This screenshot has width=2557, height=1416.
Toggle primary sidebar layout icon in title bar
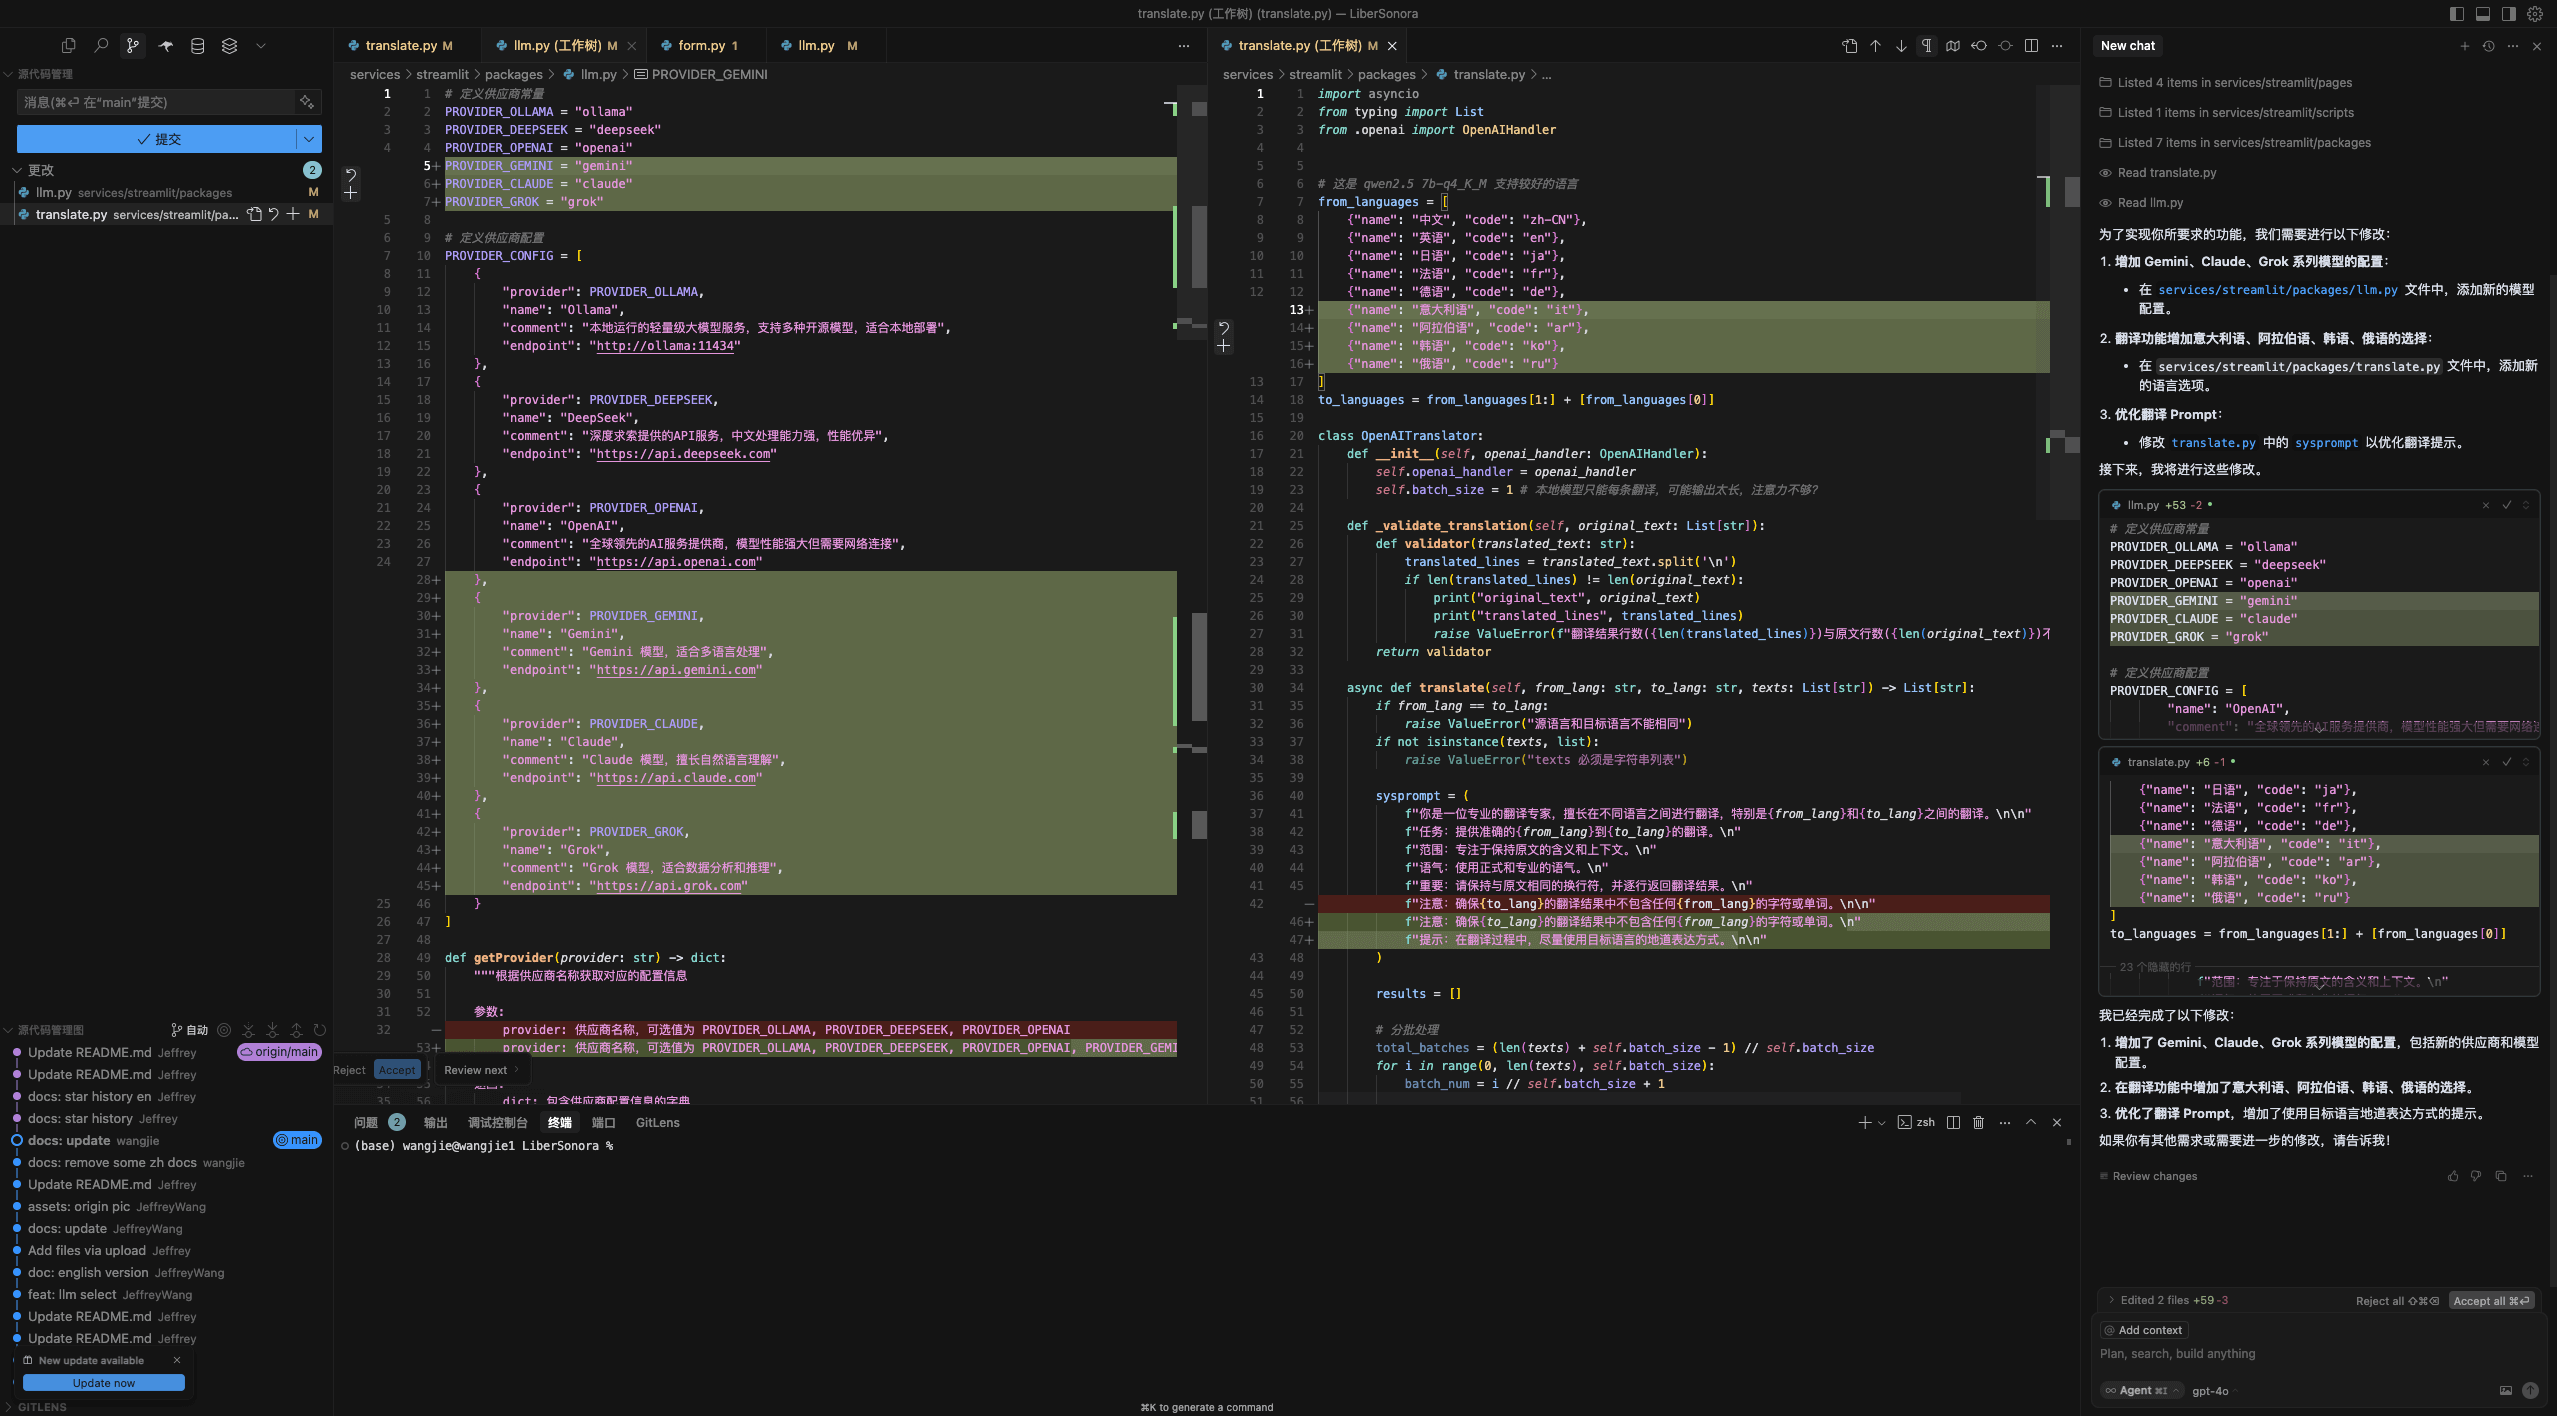[x=2457, y=14]
